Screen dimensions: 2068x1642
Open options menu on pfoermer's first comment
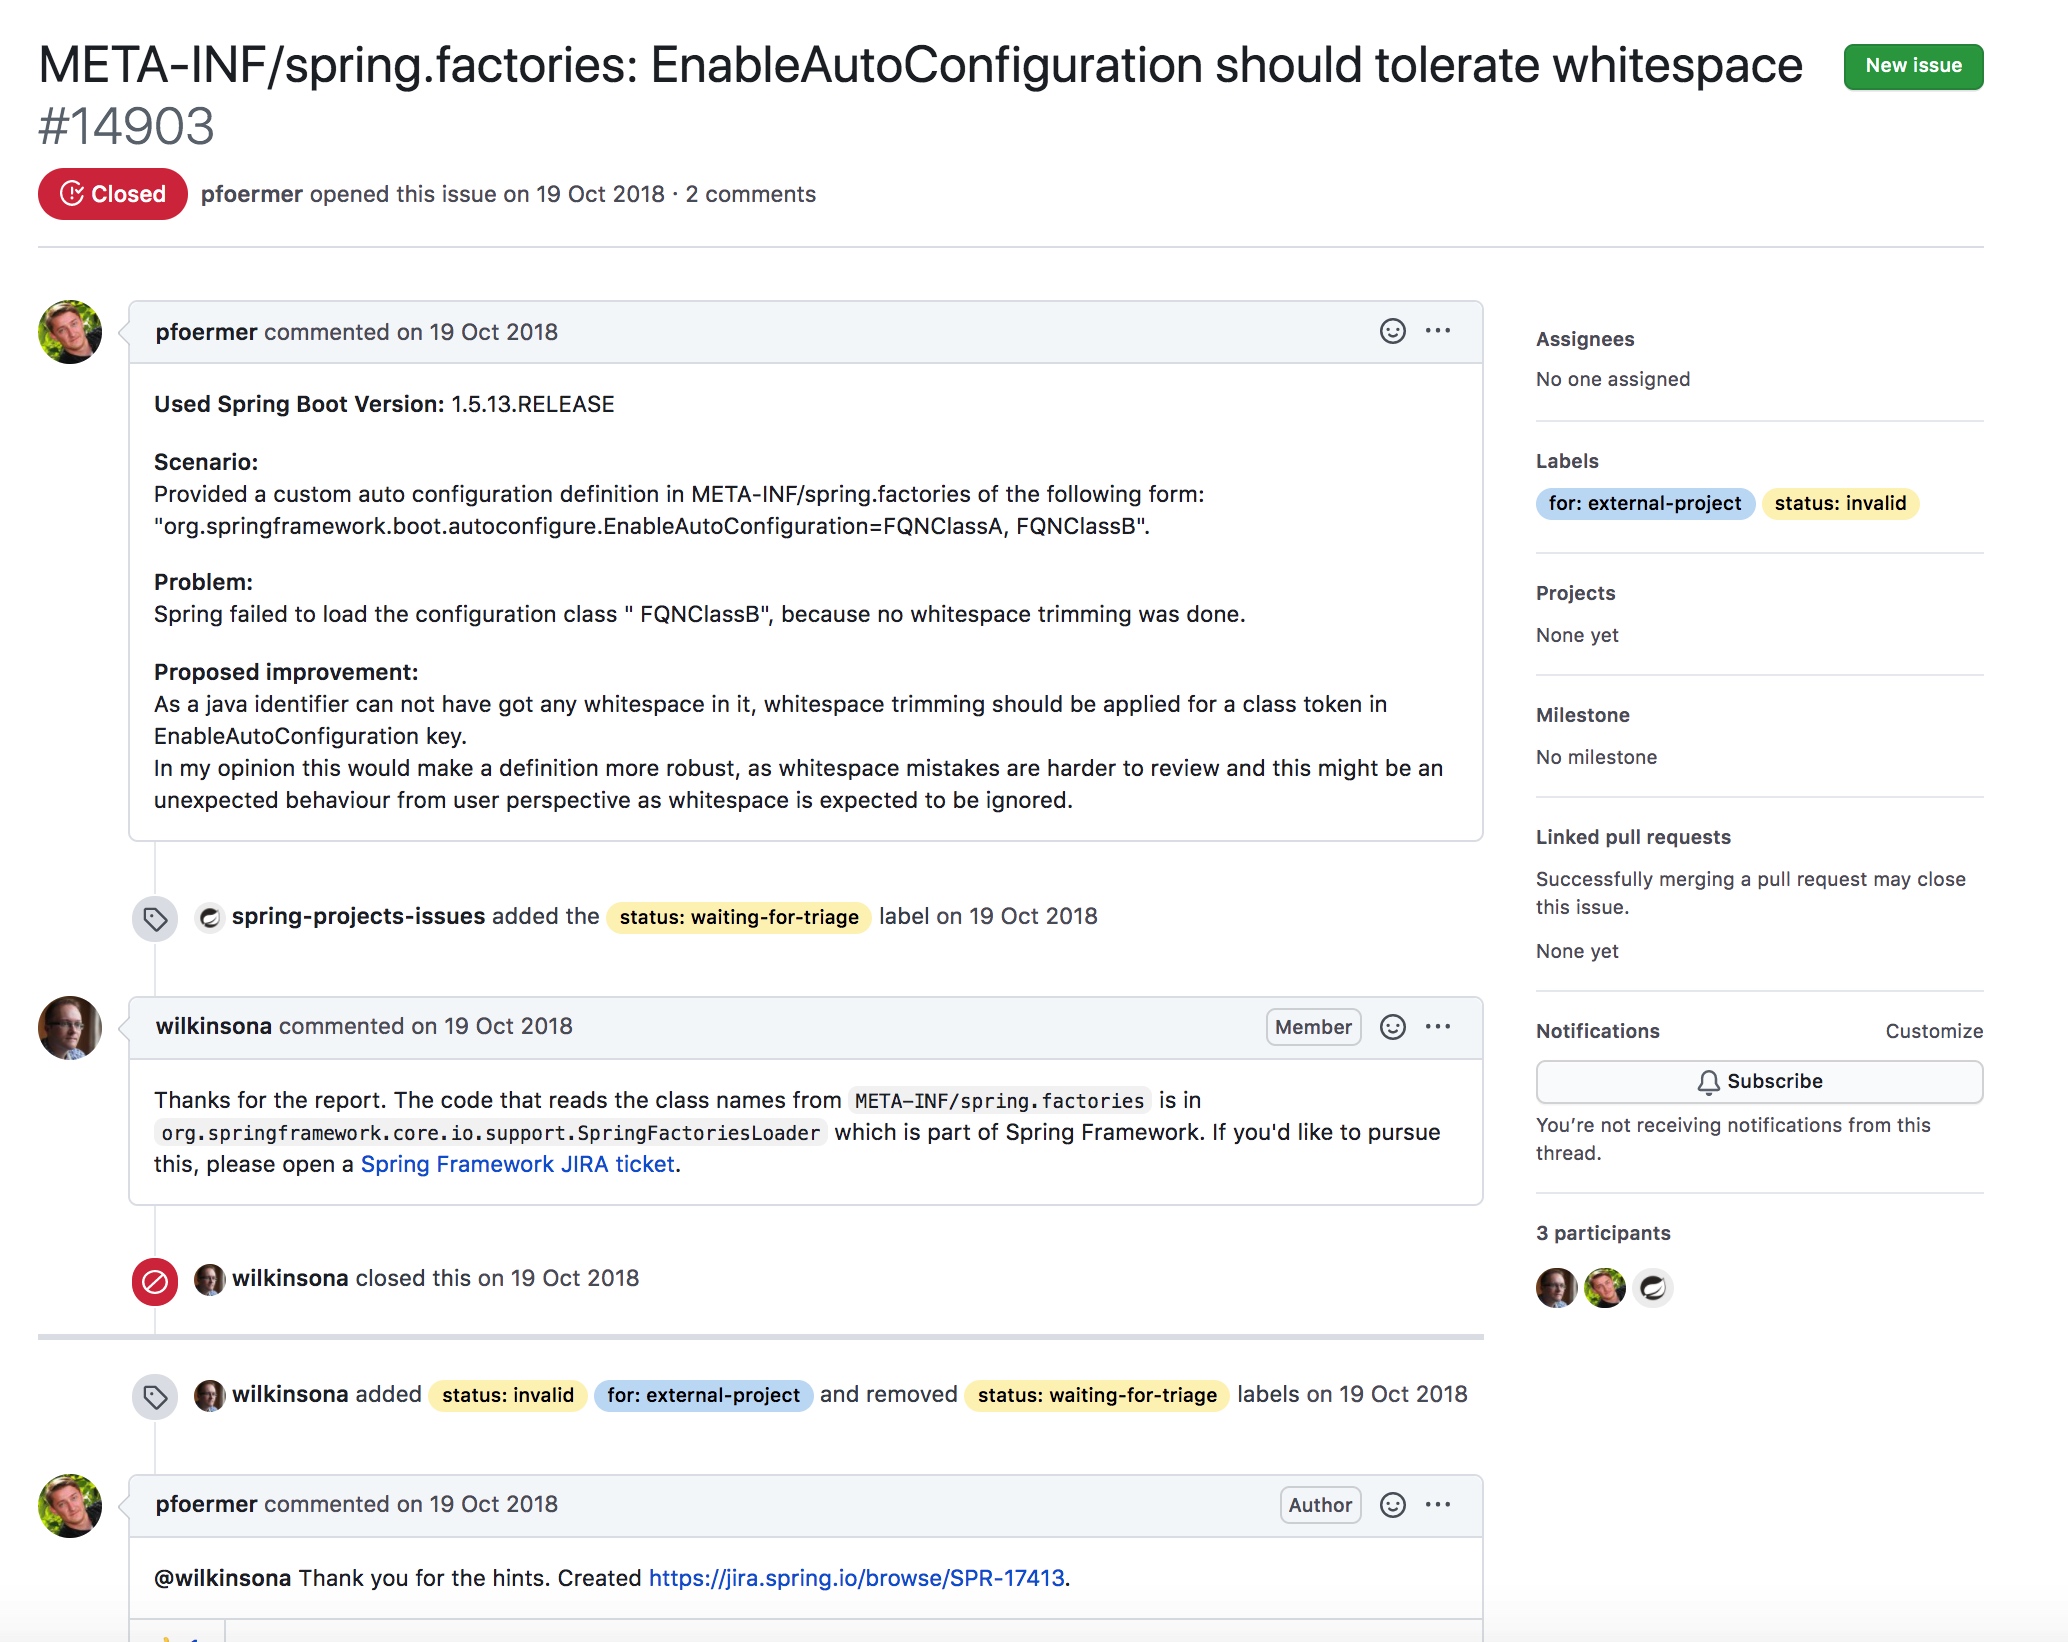[x=1438, y=331]
